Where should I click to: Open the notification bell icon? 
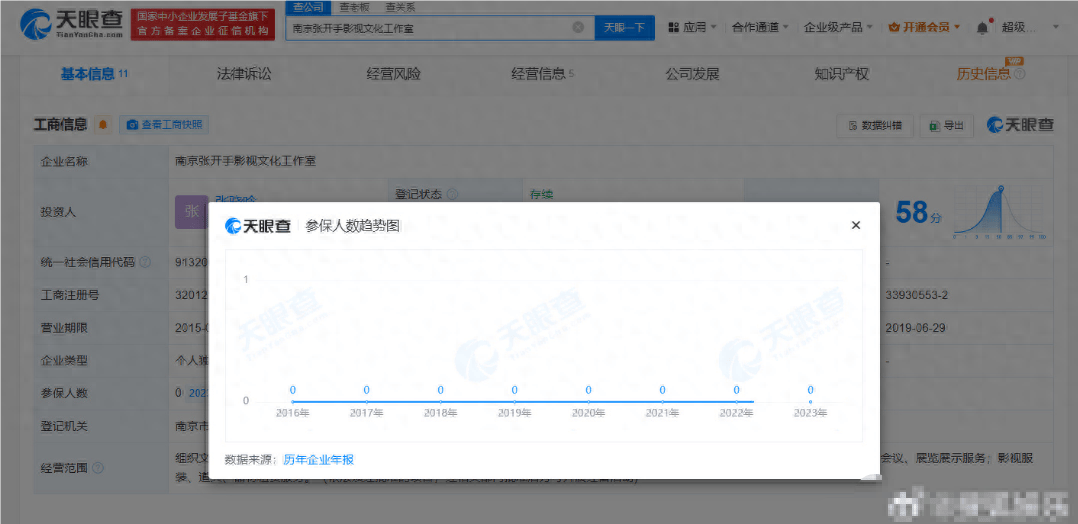pos(982,28)
